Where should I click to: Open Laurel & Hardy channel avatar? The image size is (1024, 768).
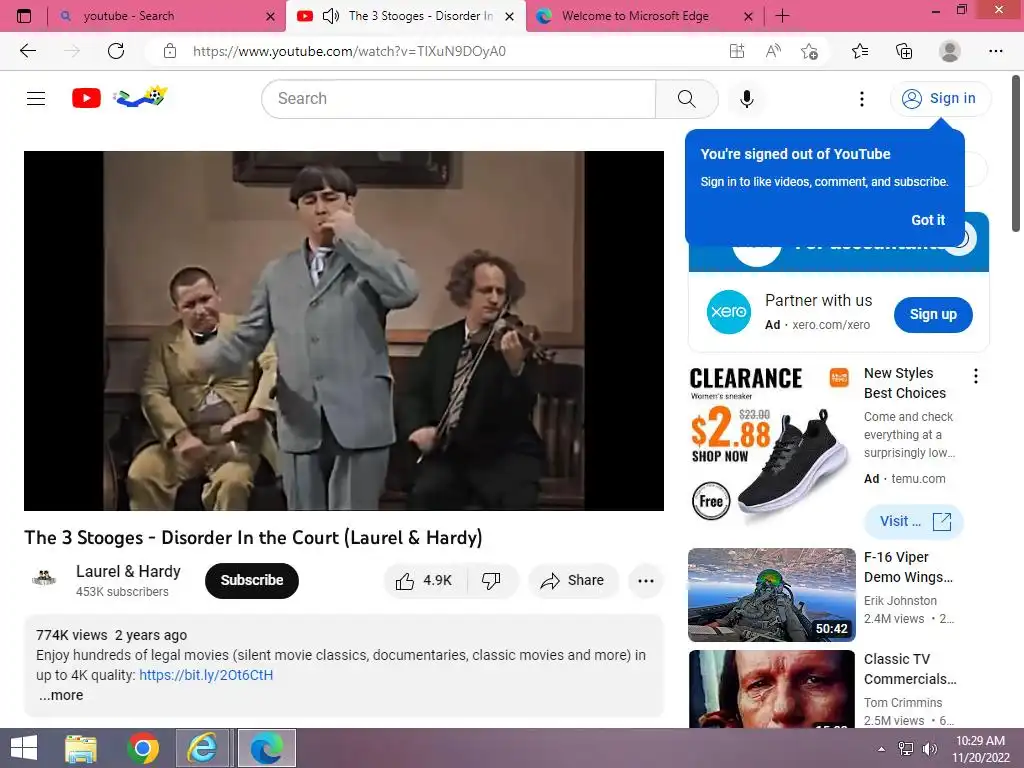click(44, 579)
